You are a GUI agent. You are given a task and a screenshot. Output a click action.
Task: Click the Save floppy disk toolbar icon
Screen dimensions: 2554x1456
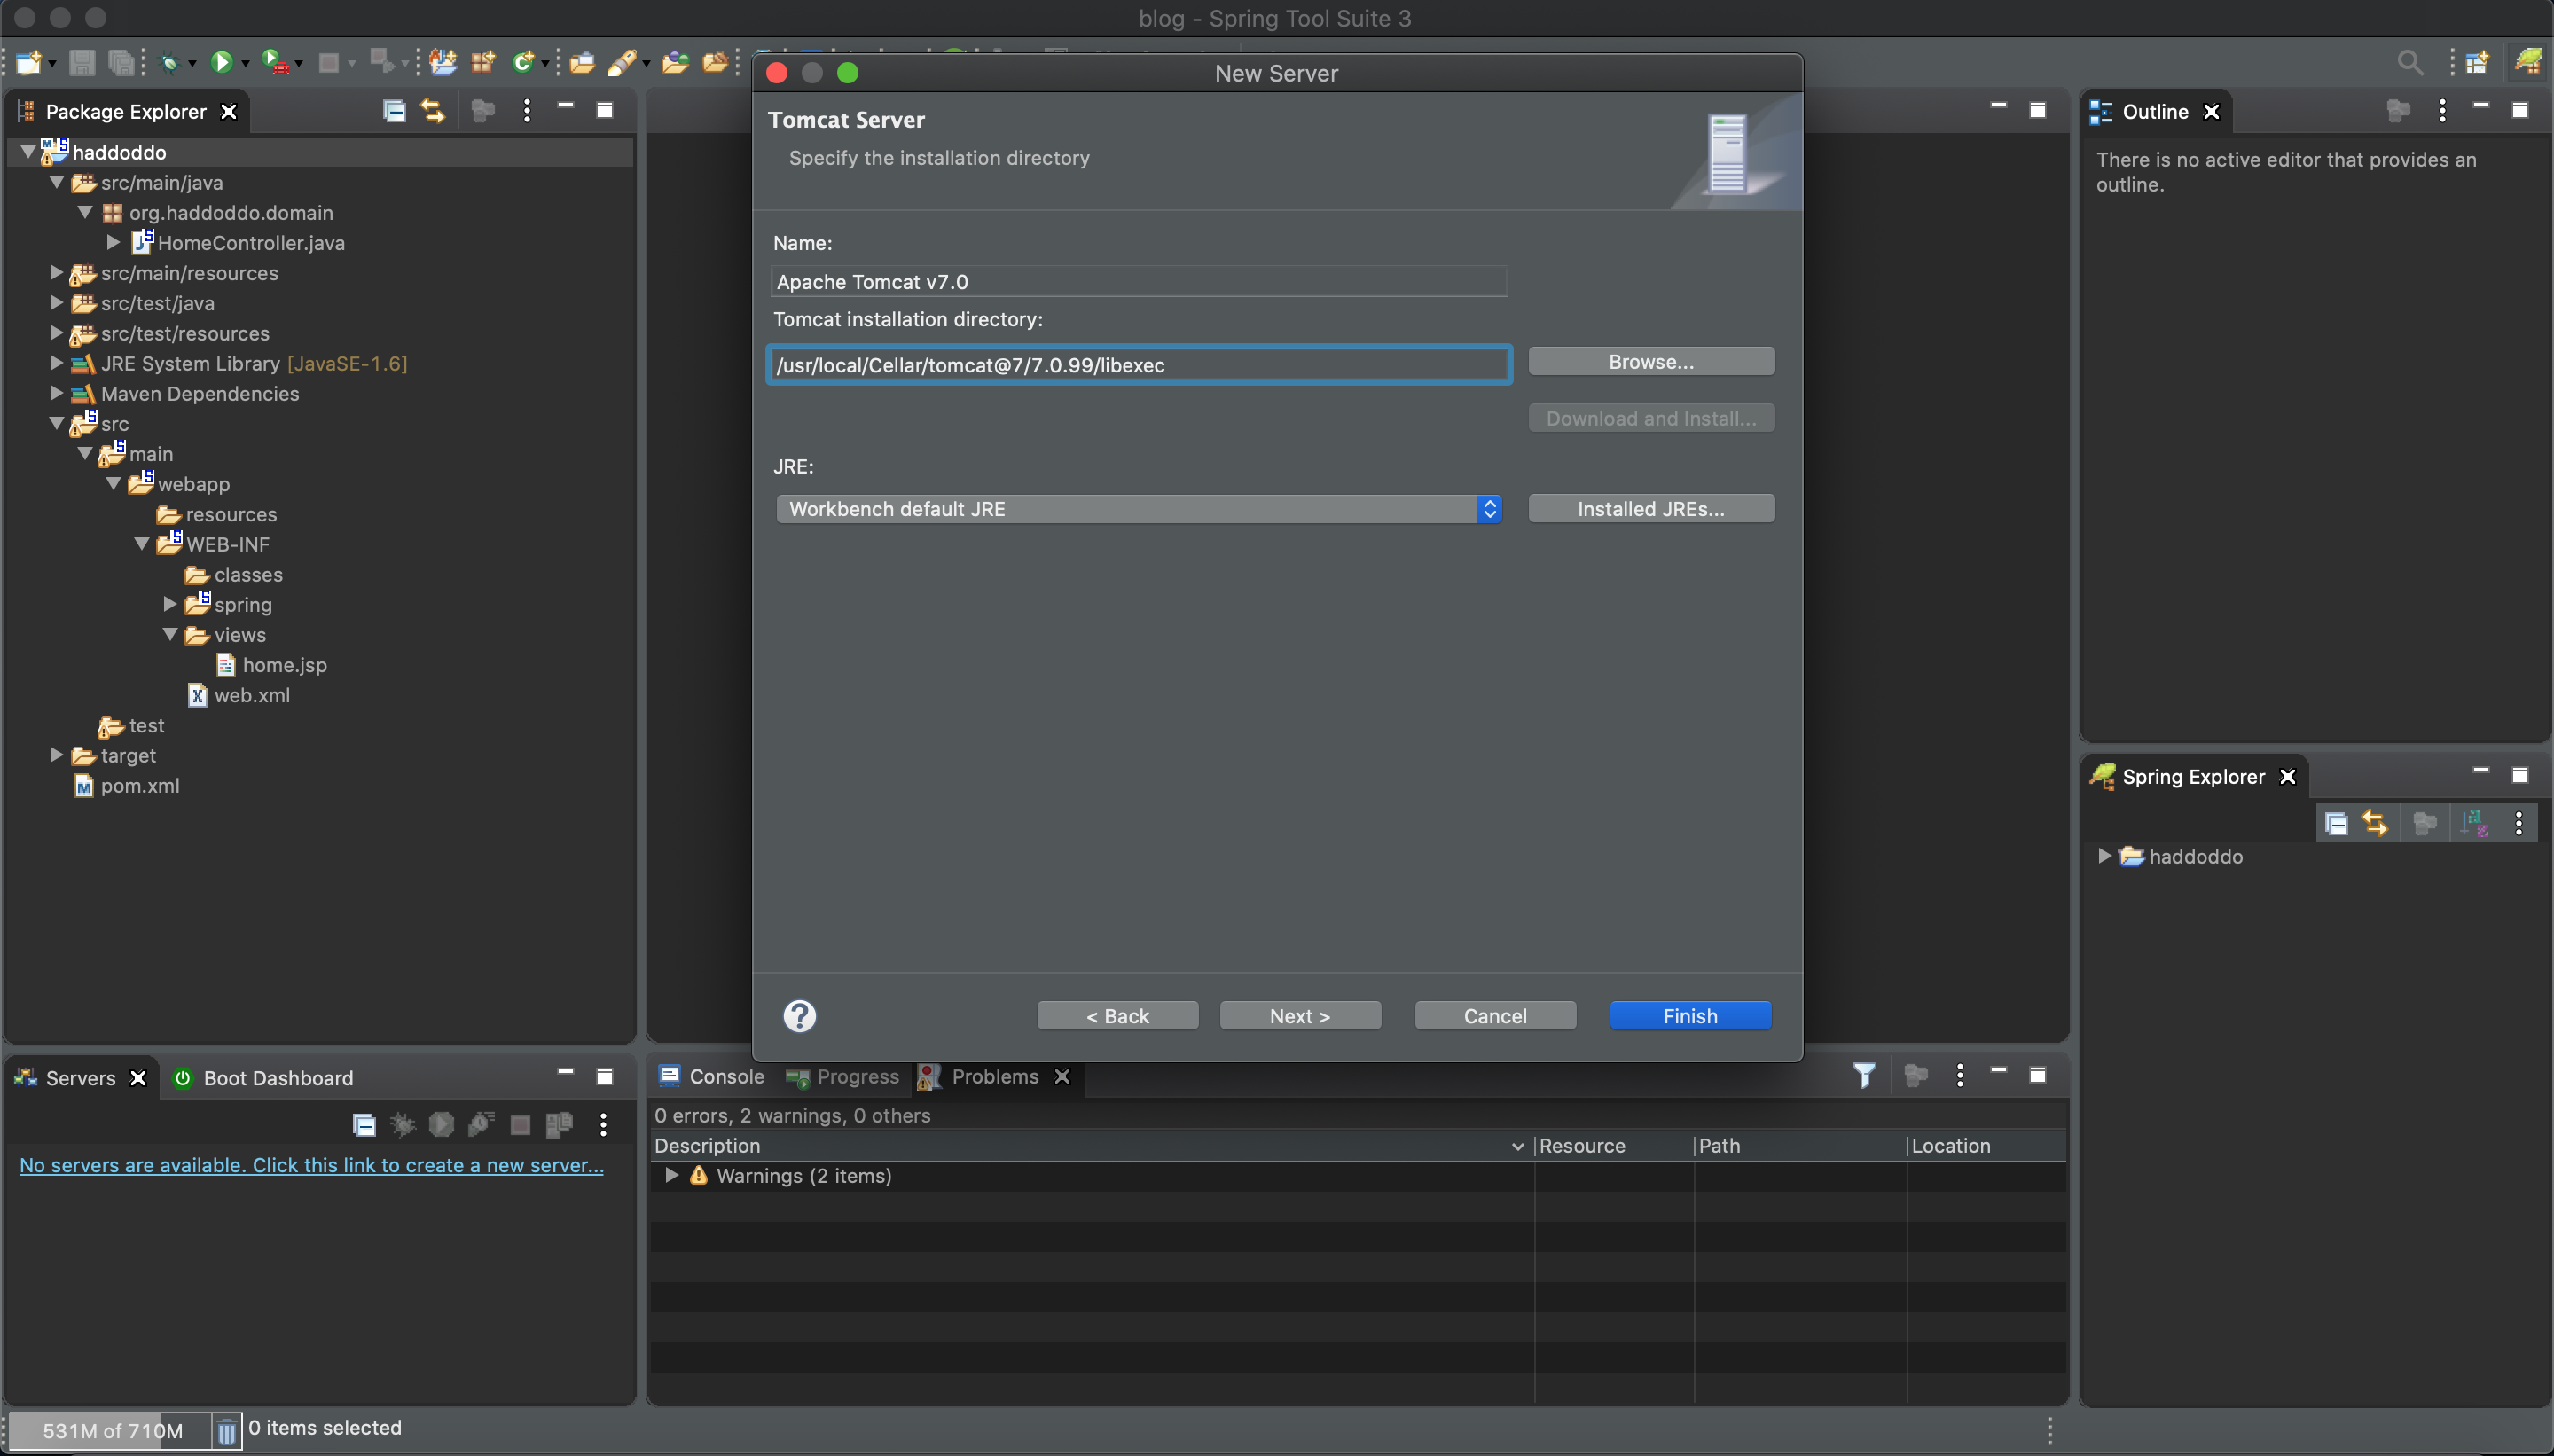[x=82, y=63]
